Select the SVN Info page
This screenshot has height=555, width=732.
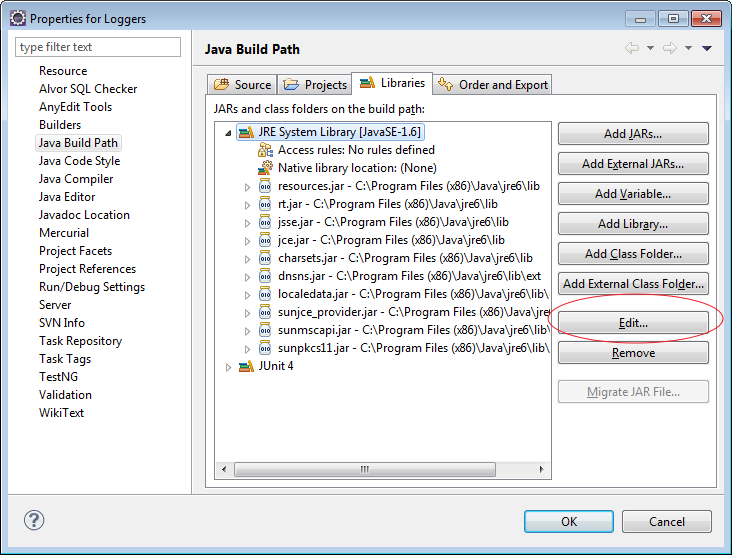62,323
